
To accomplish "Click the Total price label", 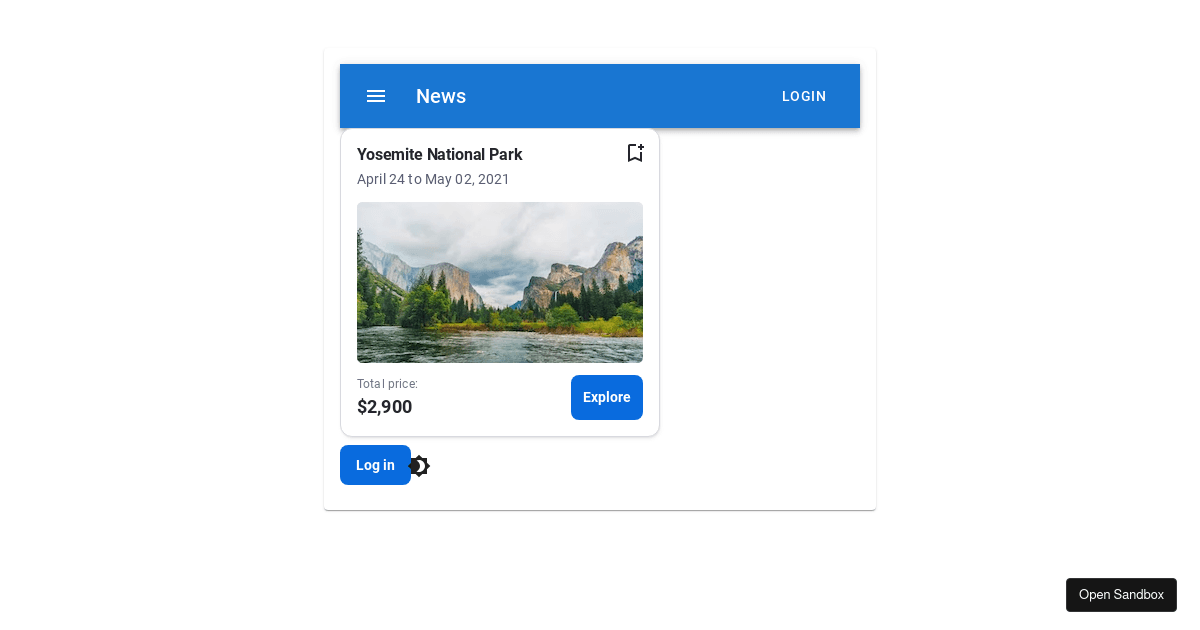I will 387,384.
